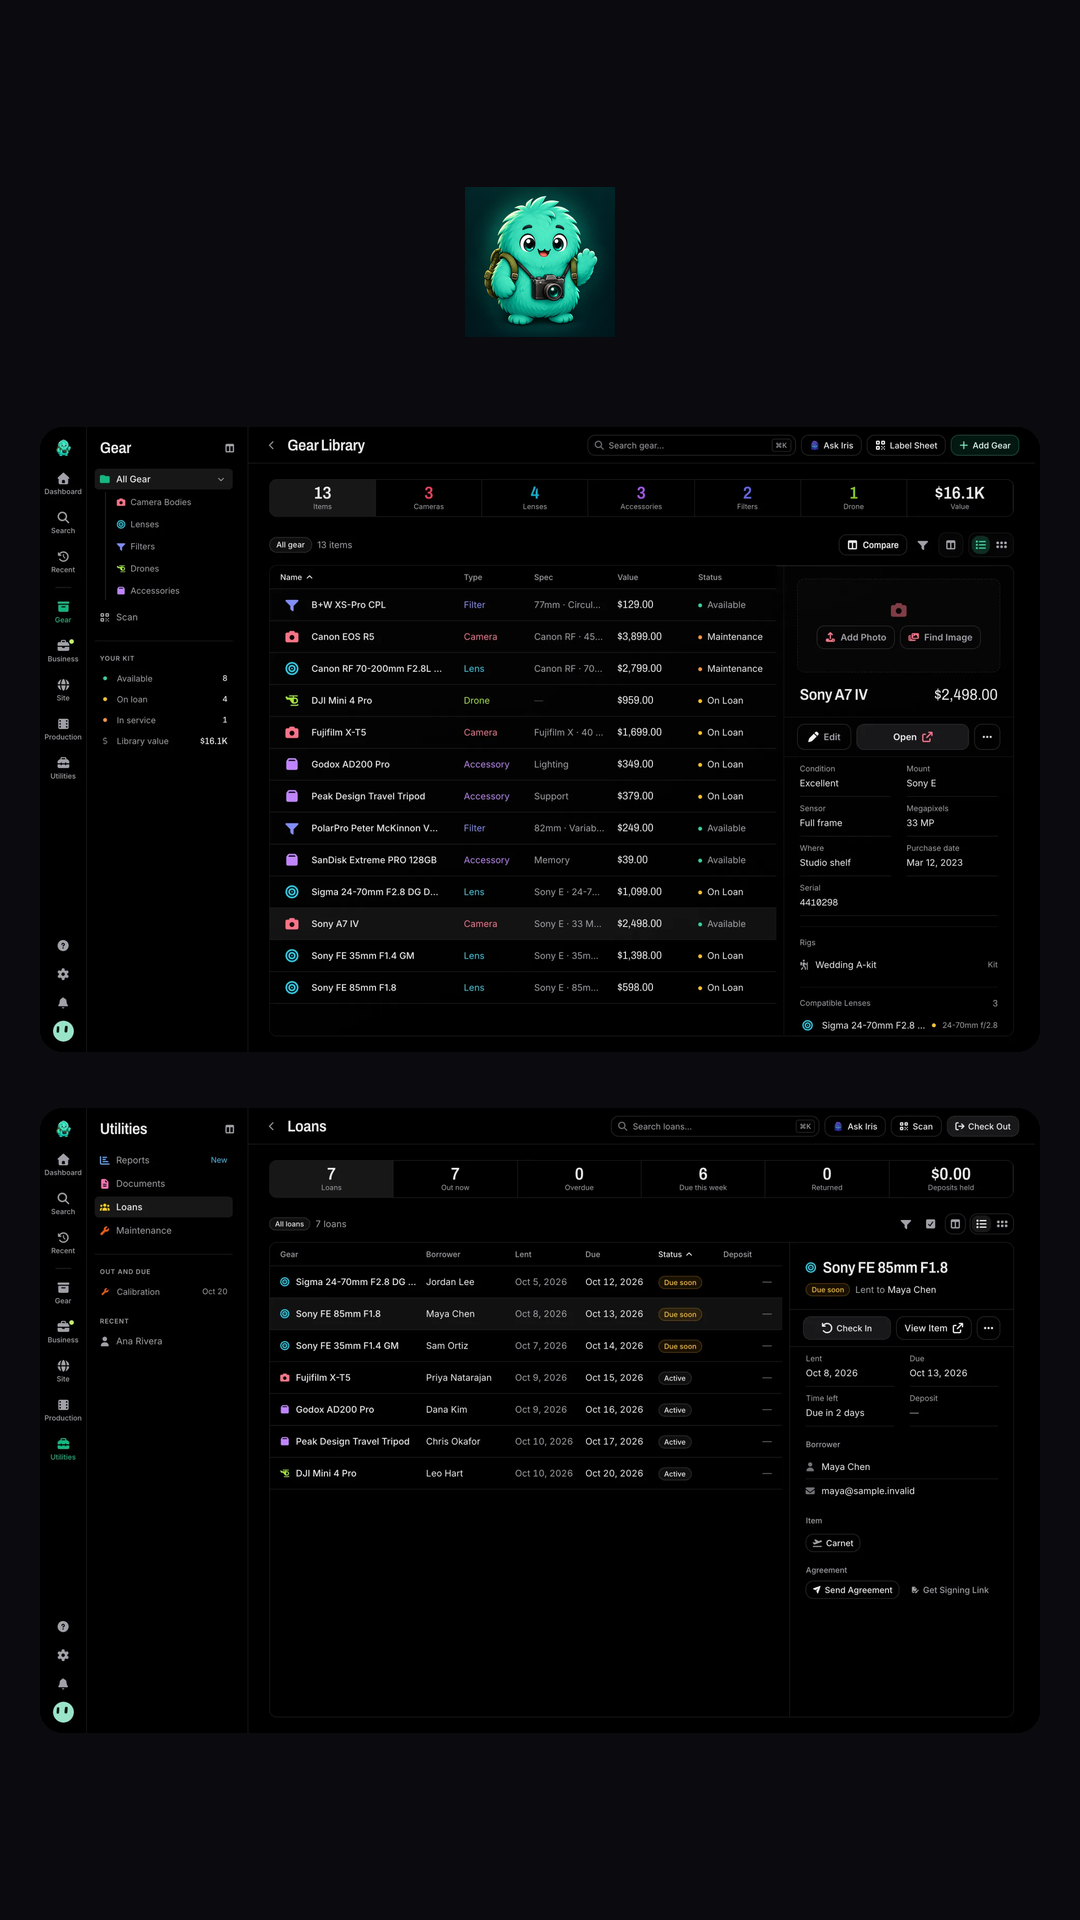1080x1920 pixels.
Task: Open Business in the Gear window sidebar
Action: [x=63, y=650]
